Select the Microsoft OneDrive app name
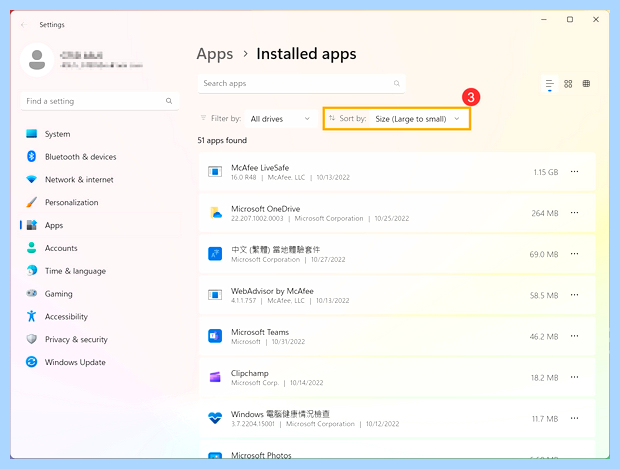620x469 pixels. (x=266, y=209)
